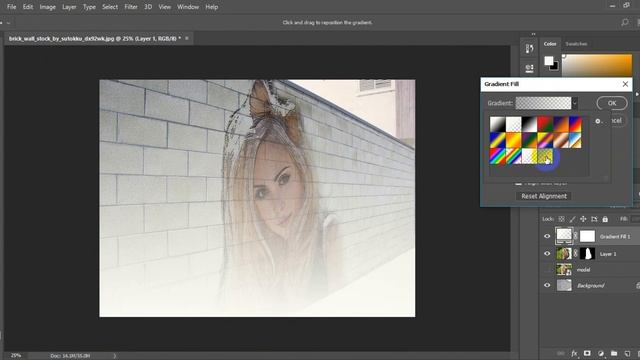640x360 pixels.
Task: Hide Layer 1 using its eye icon
Action: coord(547,253)
